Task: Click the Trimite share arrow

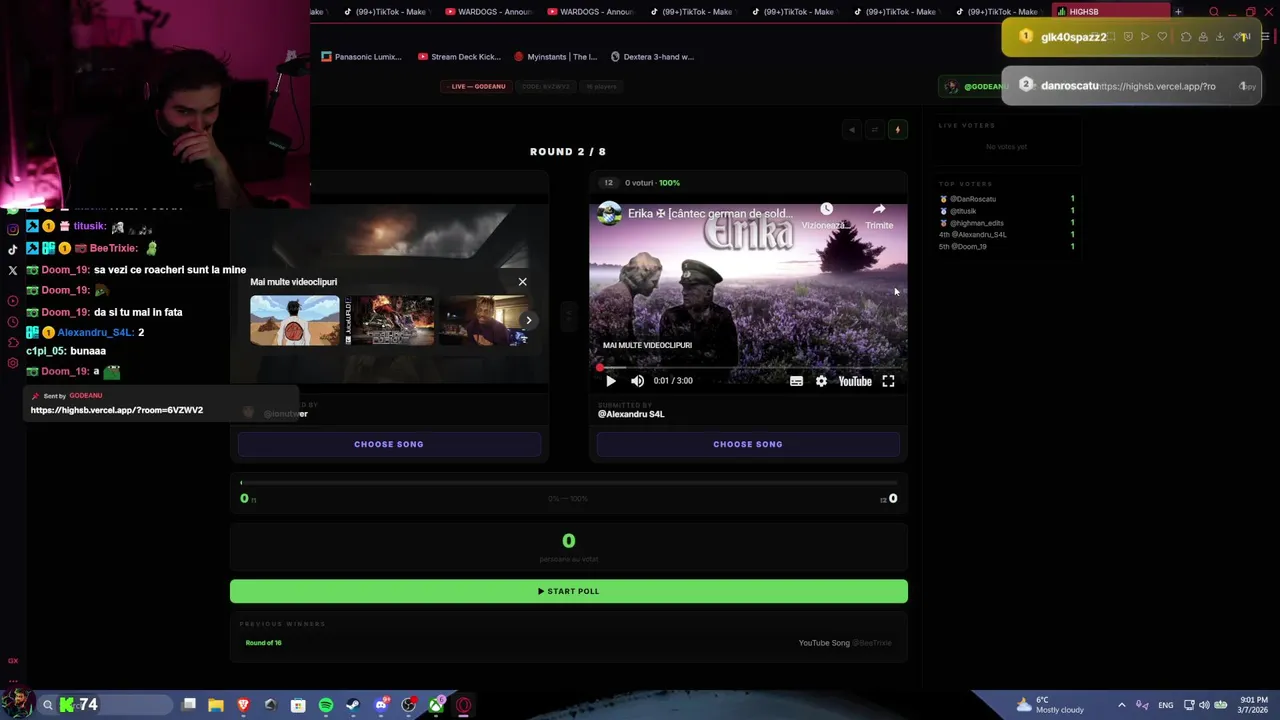Action: click(879, 209)
